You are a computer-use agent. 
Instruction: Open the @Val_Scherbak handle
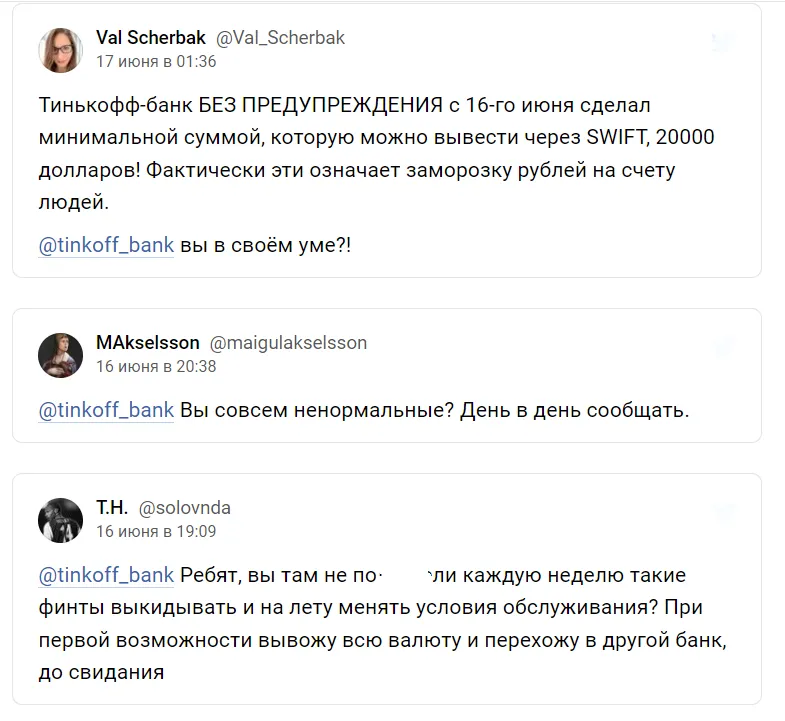(281, 38)
